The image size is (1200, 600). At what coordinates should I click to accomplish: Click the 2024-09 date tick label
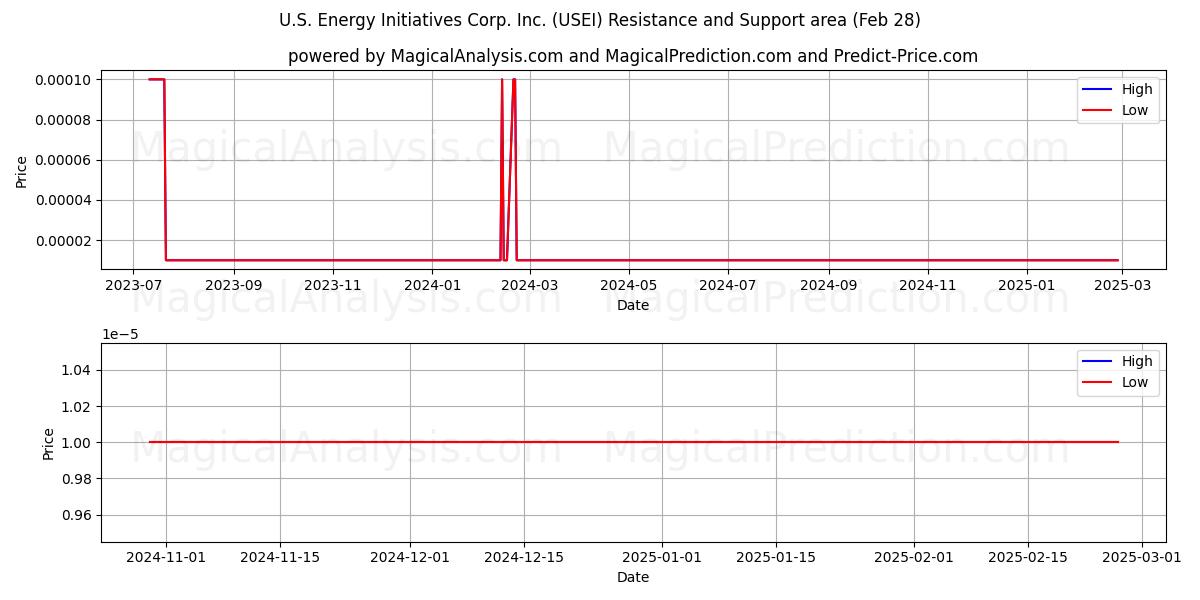pyautogui.click(x=829, y=285)
